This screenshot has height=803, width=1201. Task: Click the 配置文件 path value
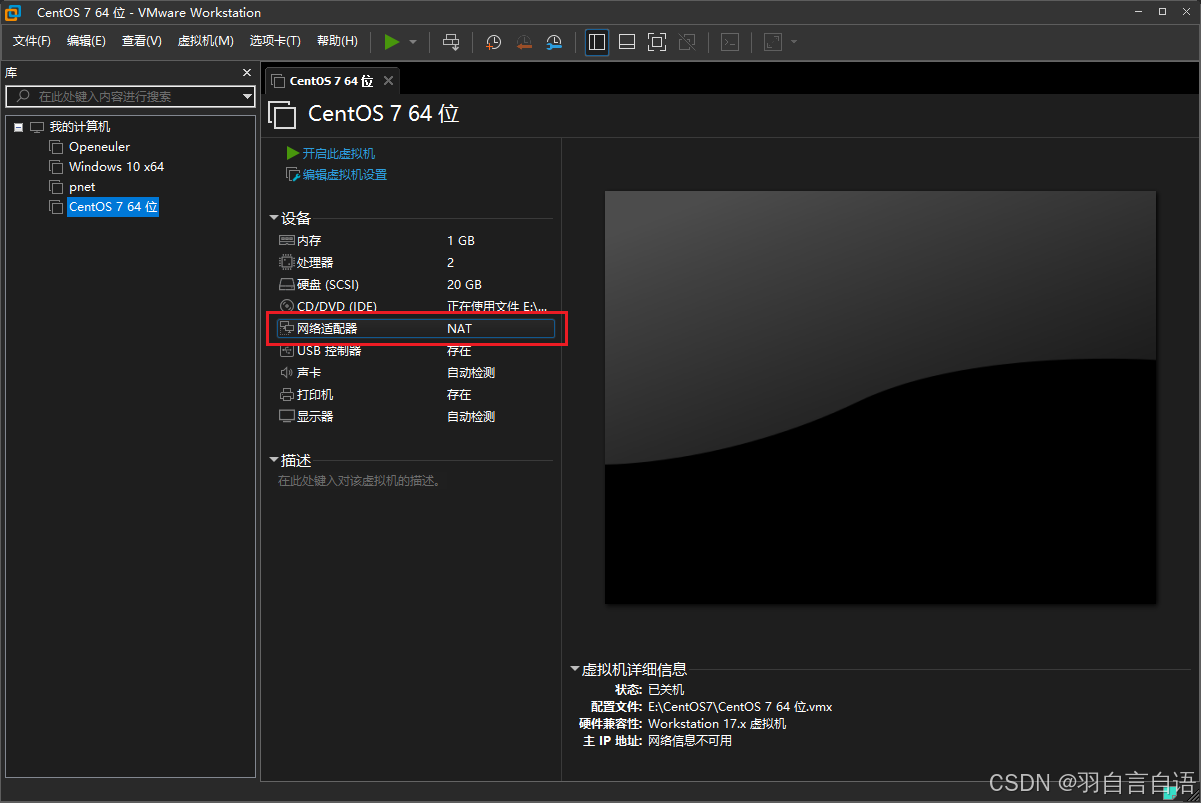(x=740, y=707)
